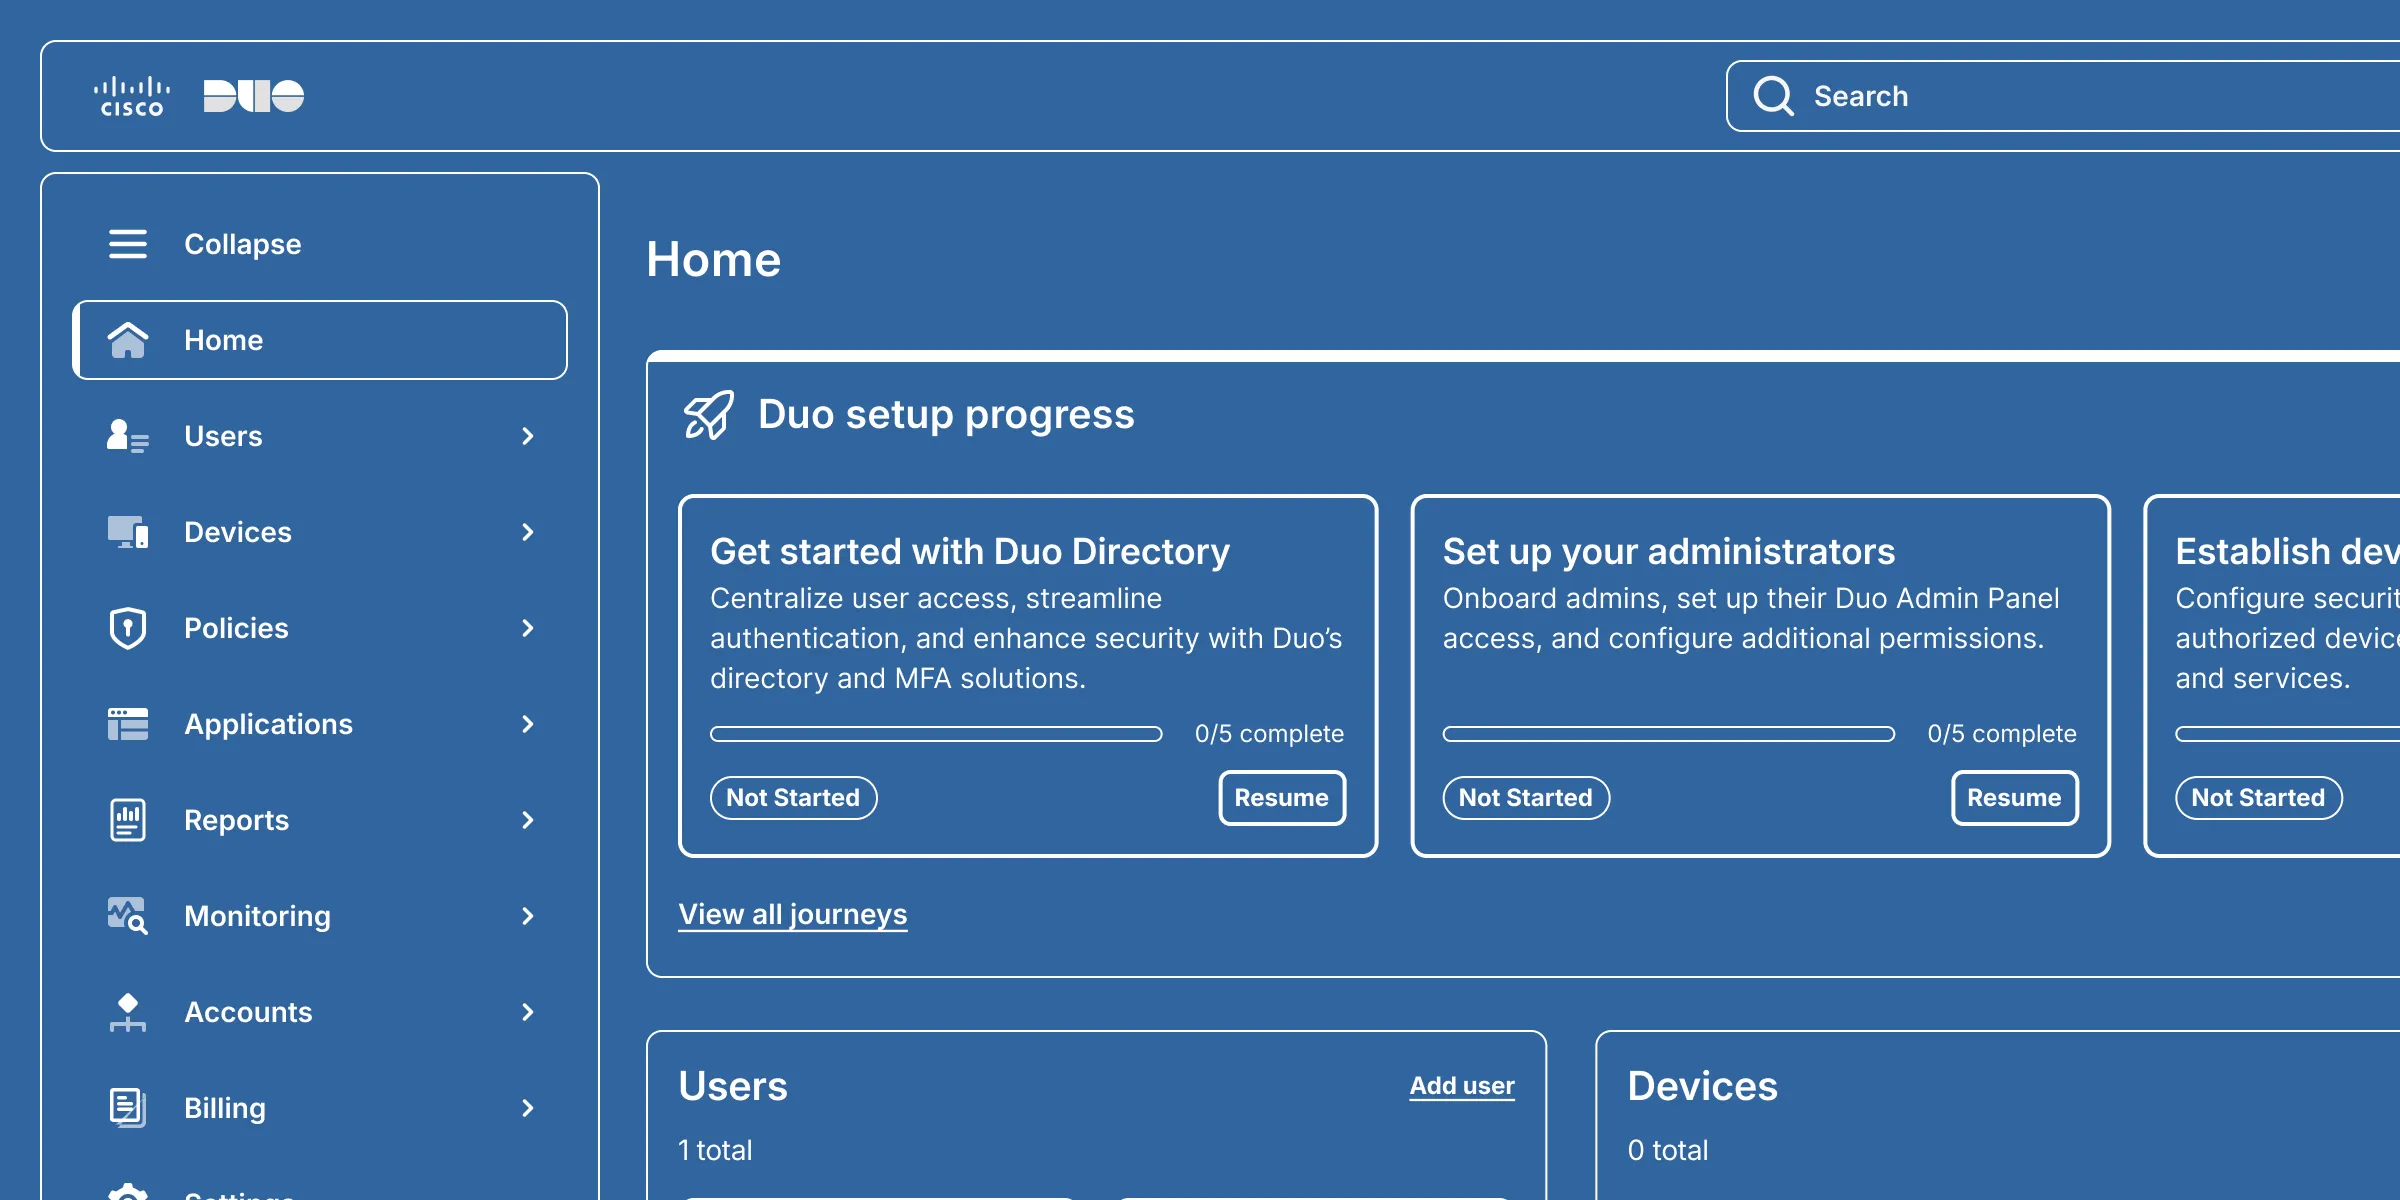Screen dimensions: 2400x1200
Task: Expand the Reports submenu chevron
Action: pyautogui.click(x=528, y=820)
